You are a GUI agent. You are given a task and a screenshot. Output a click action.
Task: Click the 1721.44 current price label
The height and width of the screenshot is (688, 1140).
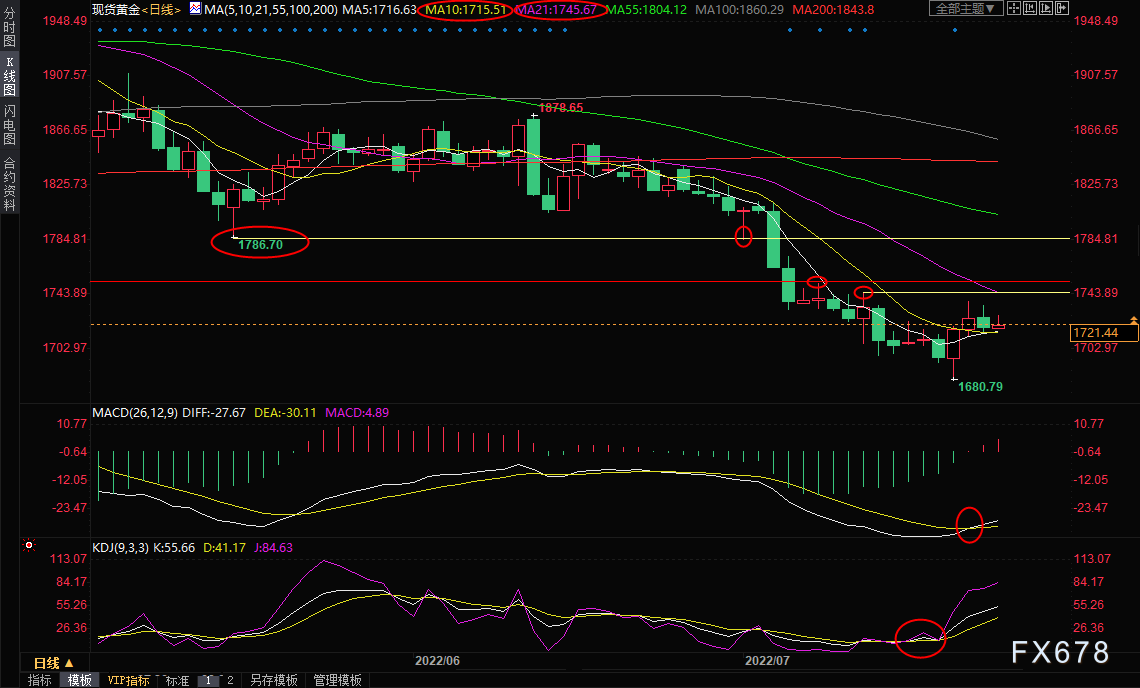point(1103,332)
